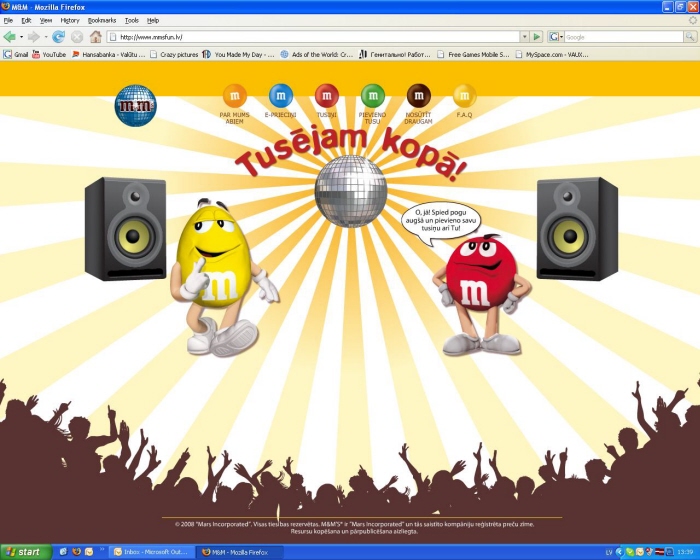Screen dimensions: 700x560
Task: Open the brown M&M 'Nosutit draugam' icon
Action: pyautogui.click(x=419, y=96)
